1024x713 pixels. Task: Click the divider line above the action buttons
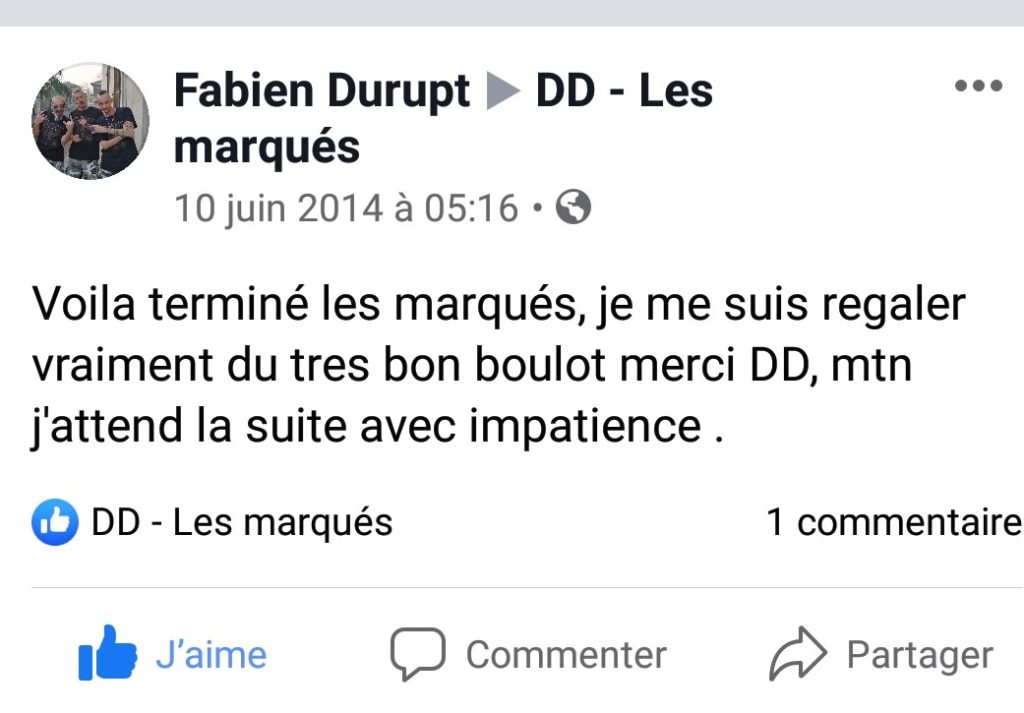tap(512, 588)
